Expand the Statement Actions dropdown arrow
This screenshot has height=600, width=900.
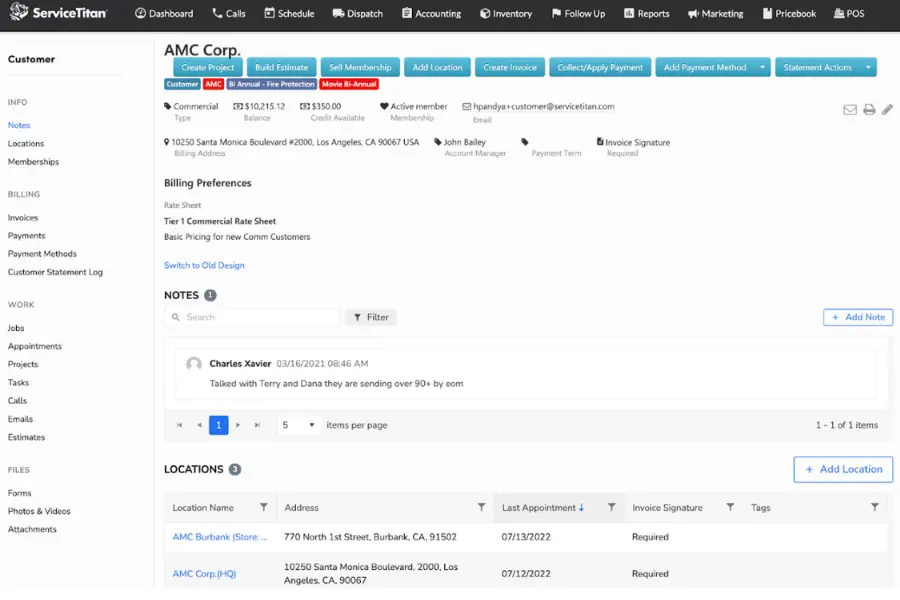[x=868, y=67]
